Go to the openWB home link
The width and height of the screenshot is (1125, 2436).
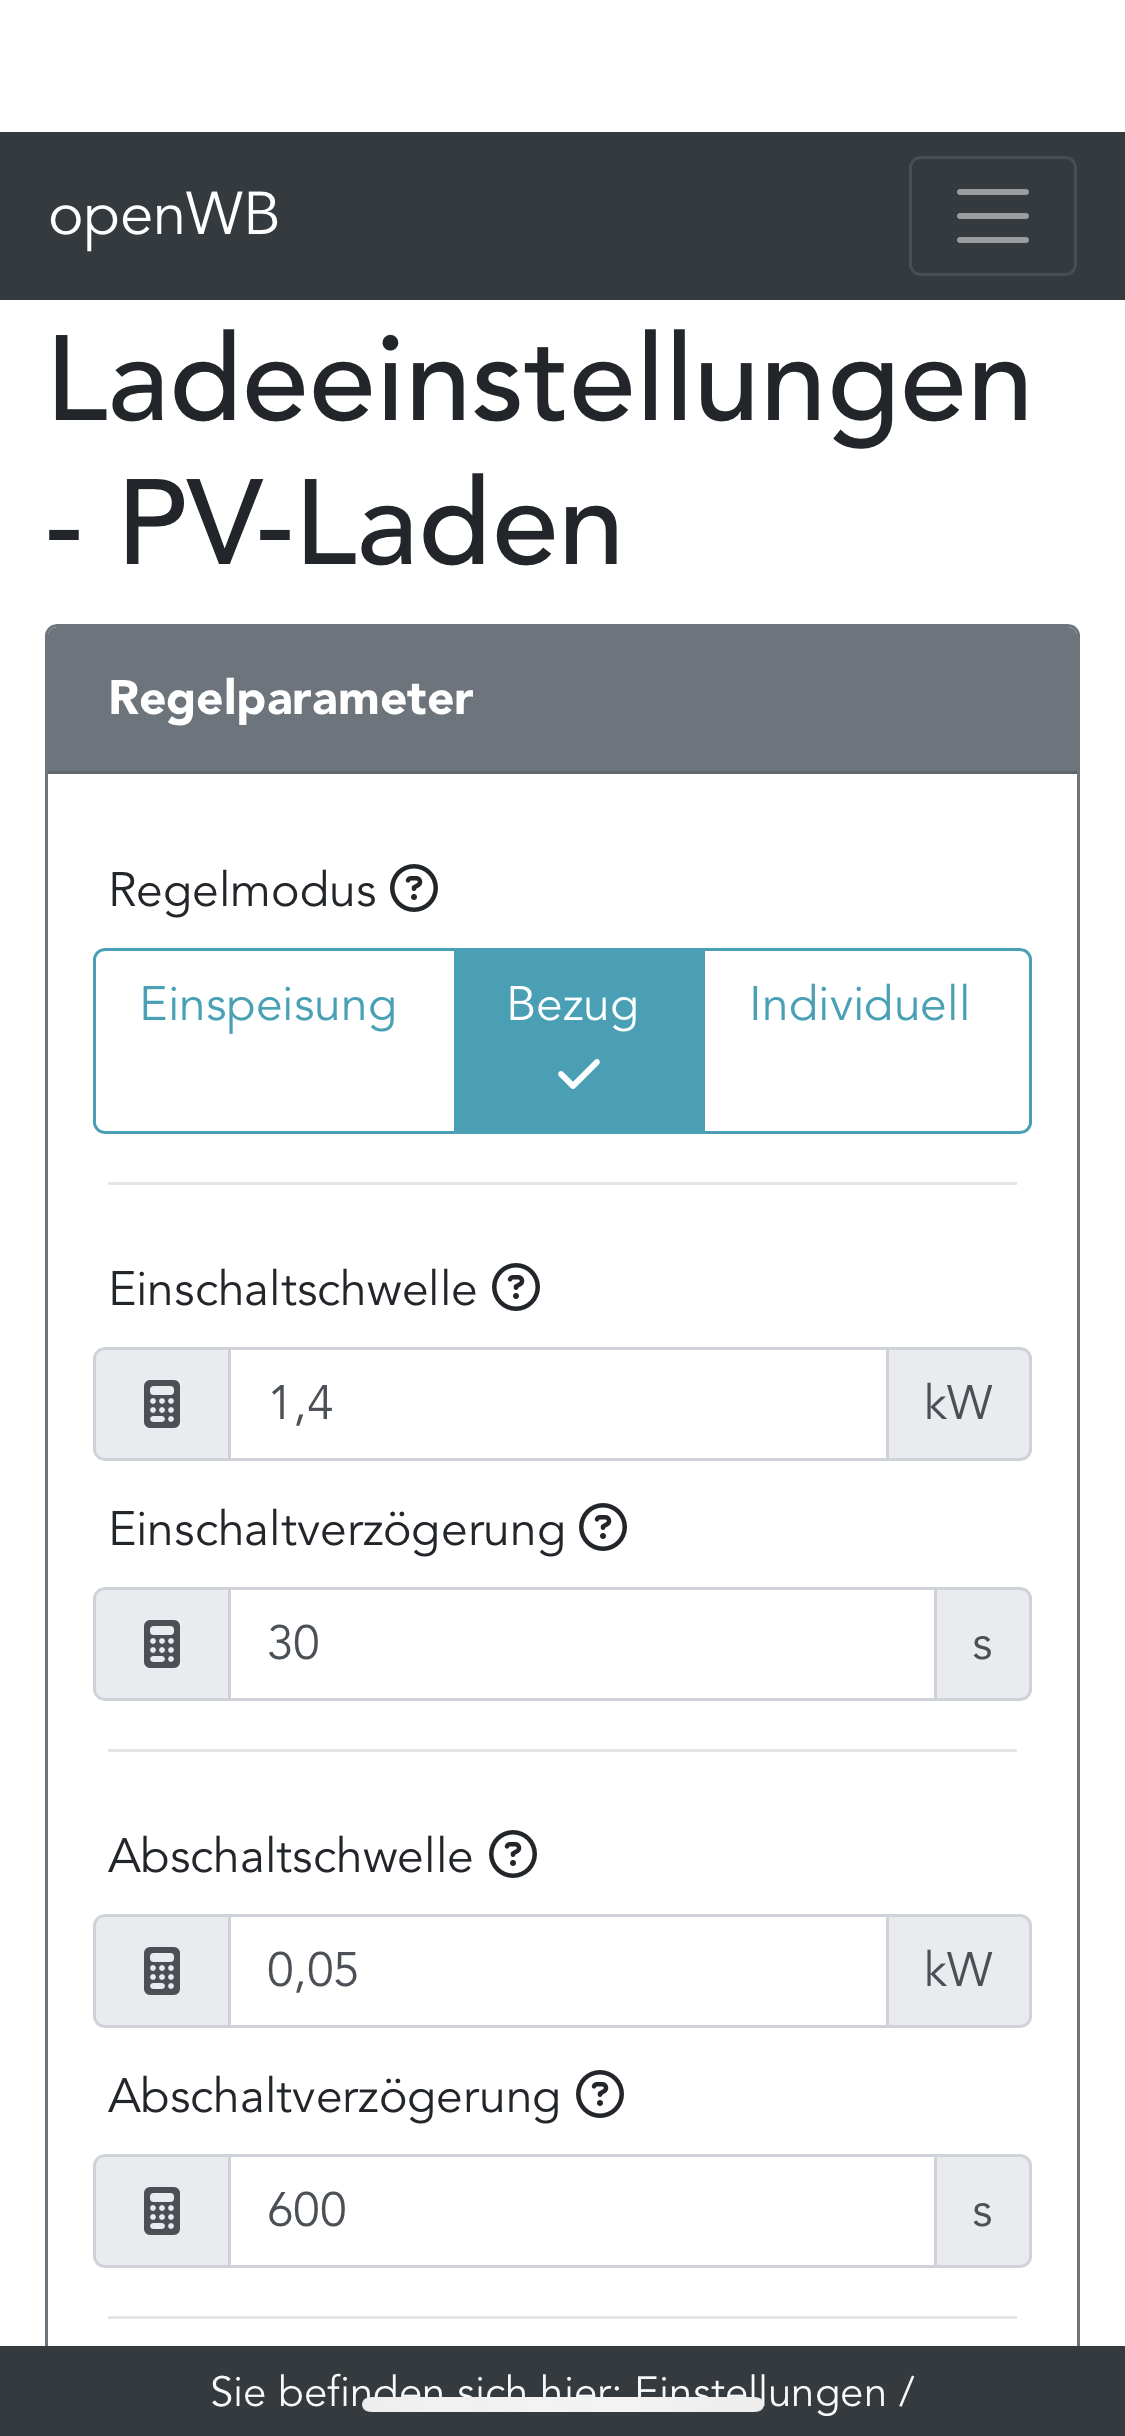(x=164, y=215)
